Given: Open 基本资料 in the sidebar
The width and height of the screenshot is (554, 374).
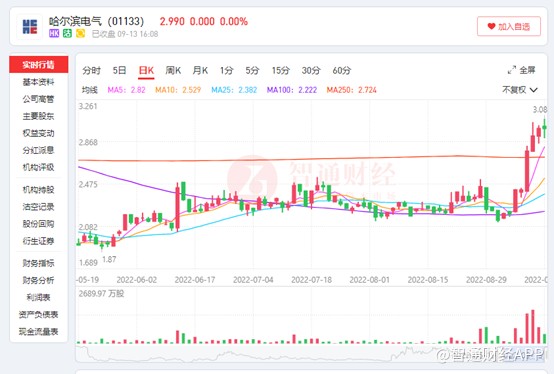Looking at the screenshot, I should pos(38,82).
